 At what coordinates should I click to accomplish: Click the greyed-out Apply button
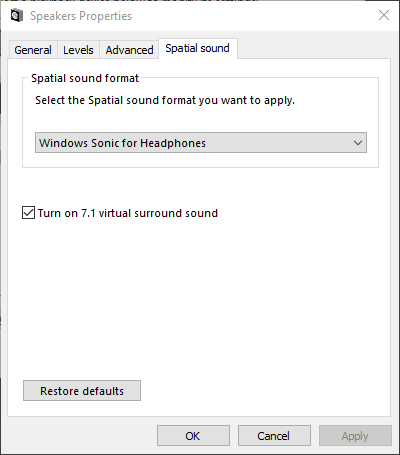[x=355, y=436]
